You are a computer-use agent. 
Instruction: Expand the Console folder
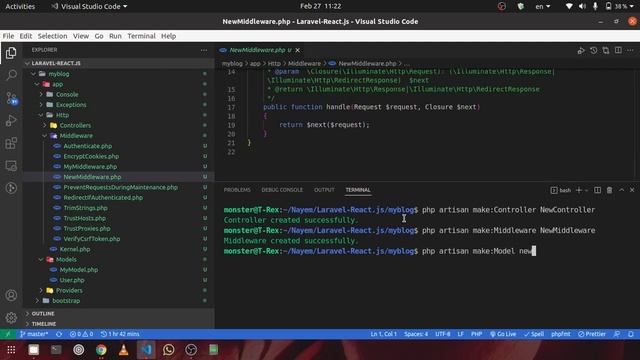(x=118, y=94)
